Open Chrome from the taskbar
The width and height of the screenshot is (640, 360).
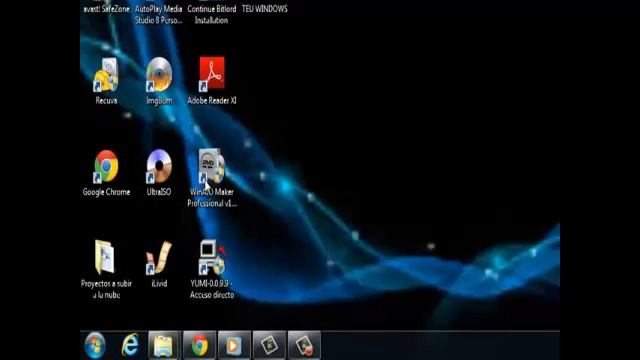click(199, 345)
